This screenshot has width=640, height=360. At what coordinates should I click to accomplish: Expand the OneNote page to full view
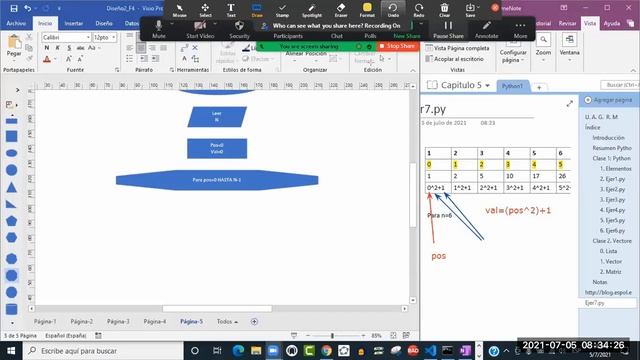point(569,104)
